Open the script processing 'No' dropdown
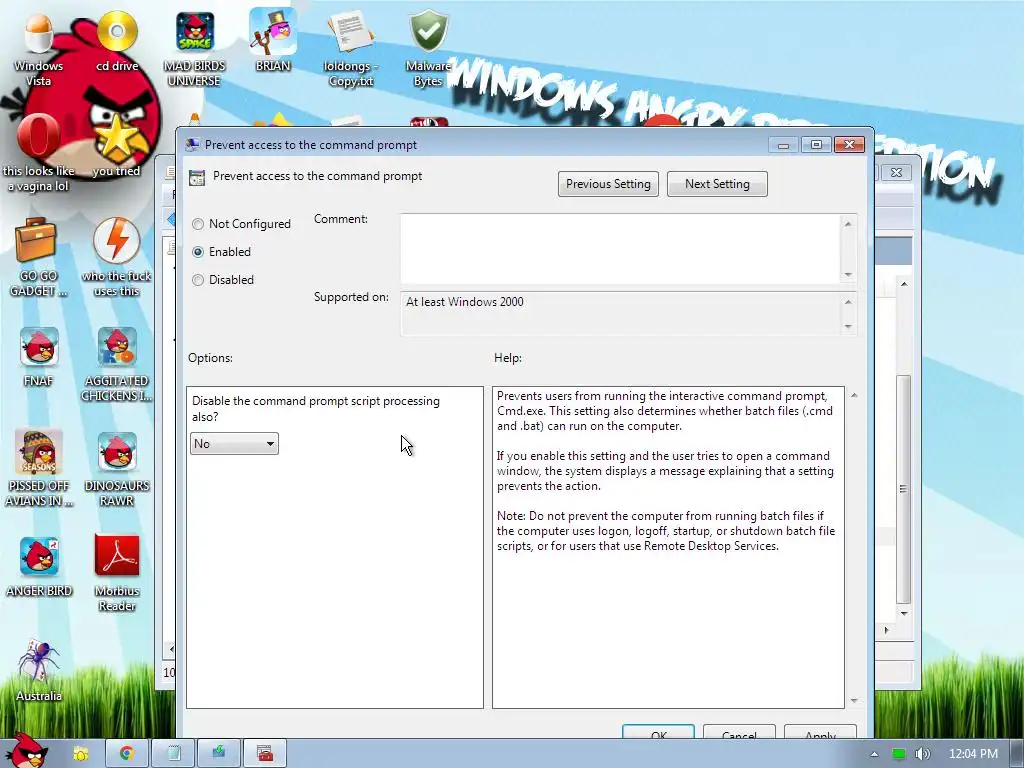1024x768 pixels. click(234, 444)
